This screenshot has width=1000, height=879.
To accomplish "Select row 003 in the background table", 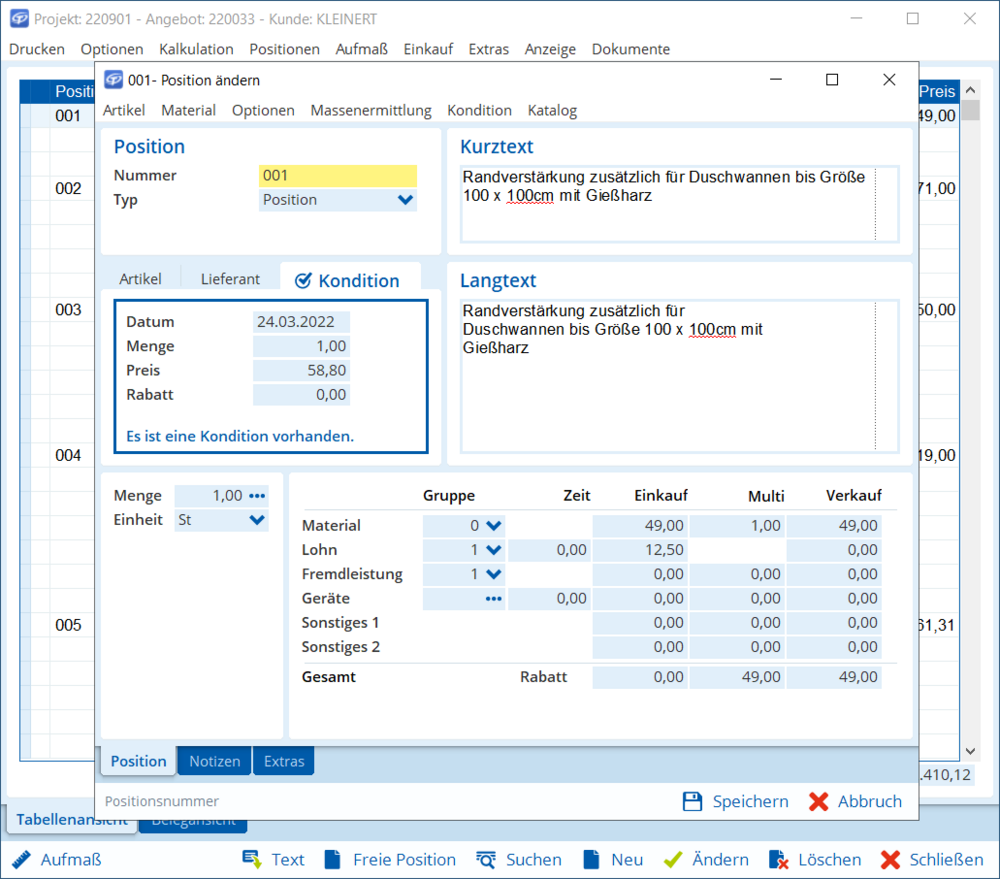I will 68,310.
